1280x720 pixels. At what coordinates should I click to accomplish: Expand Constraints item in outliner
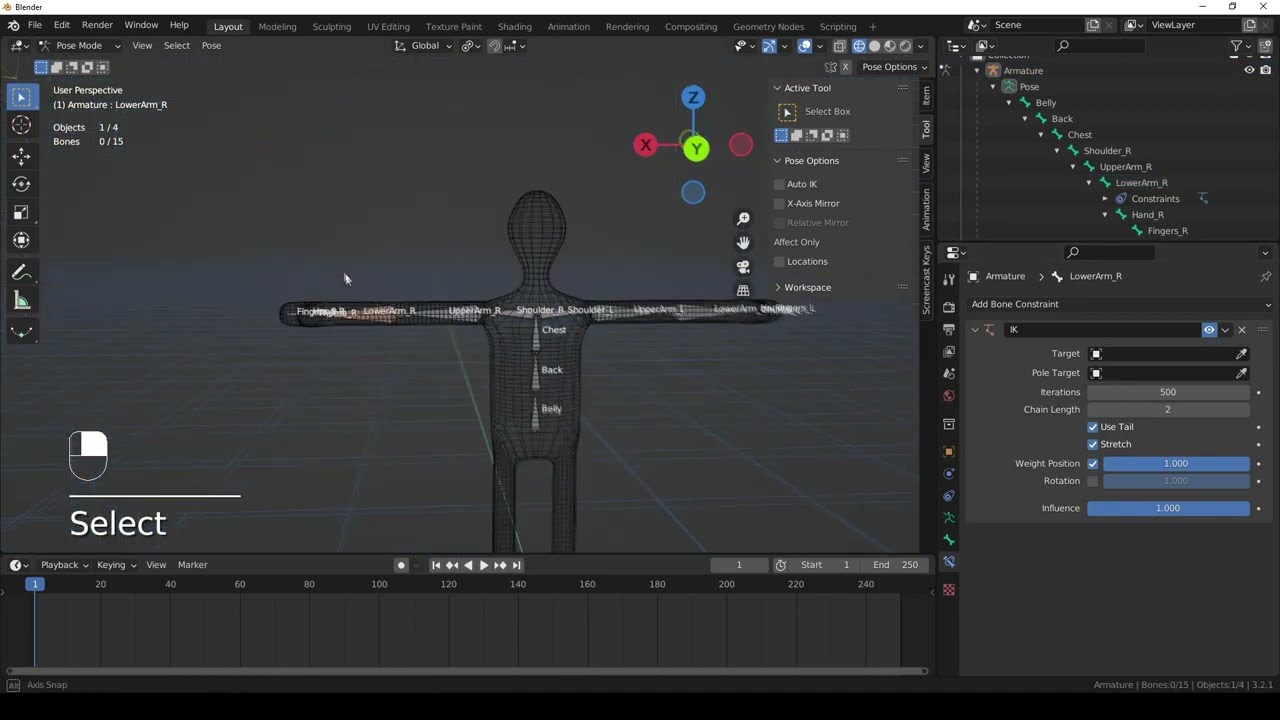coord(1105,199)
